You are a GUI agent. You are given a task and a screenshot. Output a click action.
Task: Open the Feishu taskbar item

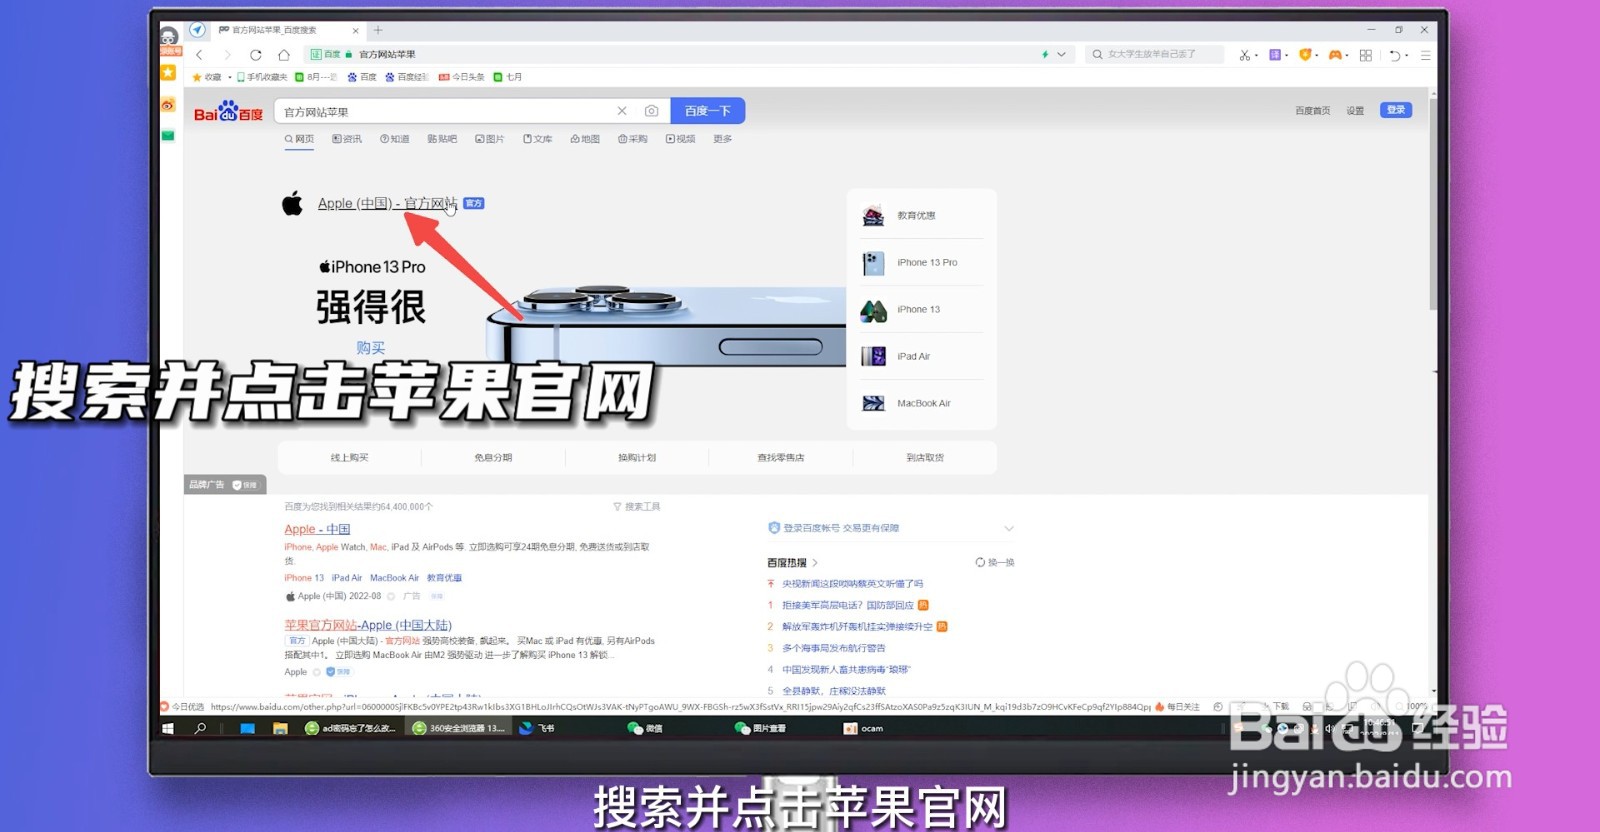[x=537, y=728]
